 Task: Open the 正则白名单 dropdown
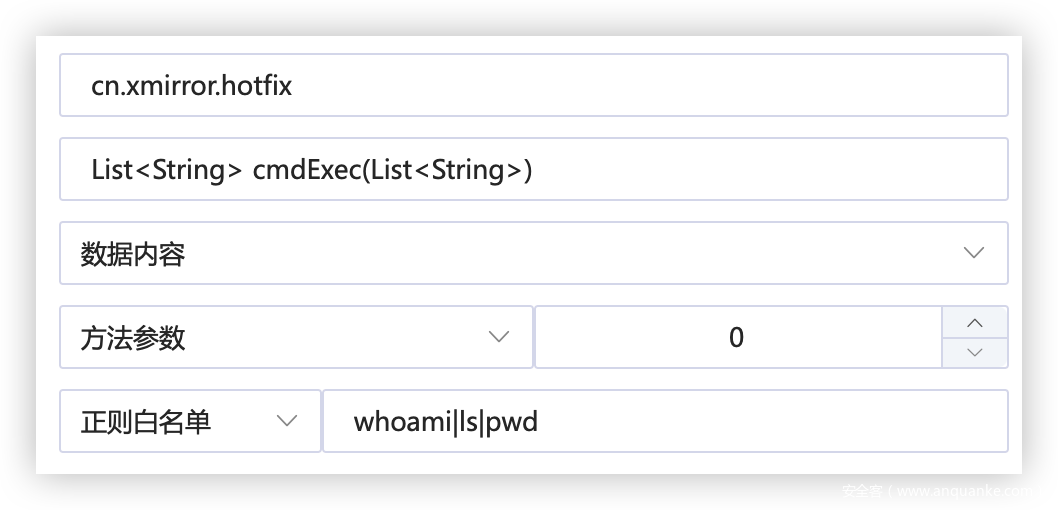point(190,422)
